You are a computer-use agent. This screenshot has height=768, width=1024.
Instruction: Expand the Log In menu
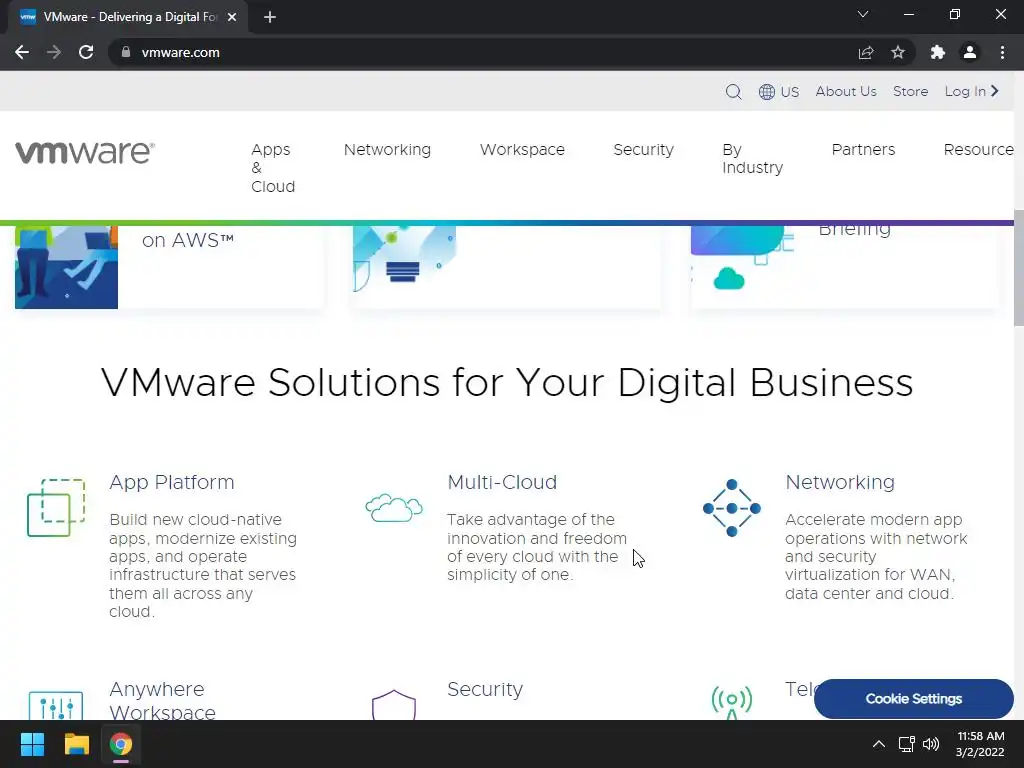click(x=972, y=91)
